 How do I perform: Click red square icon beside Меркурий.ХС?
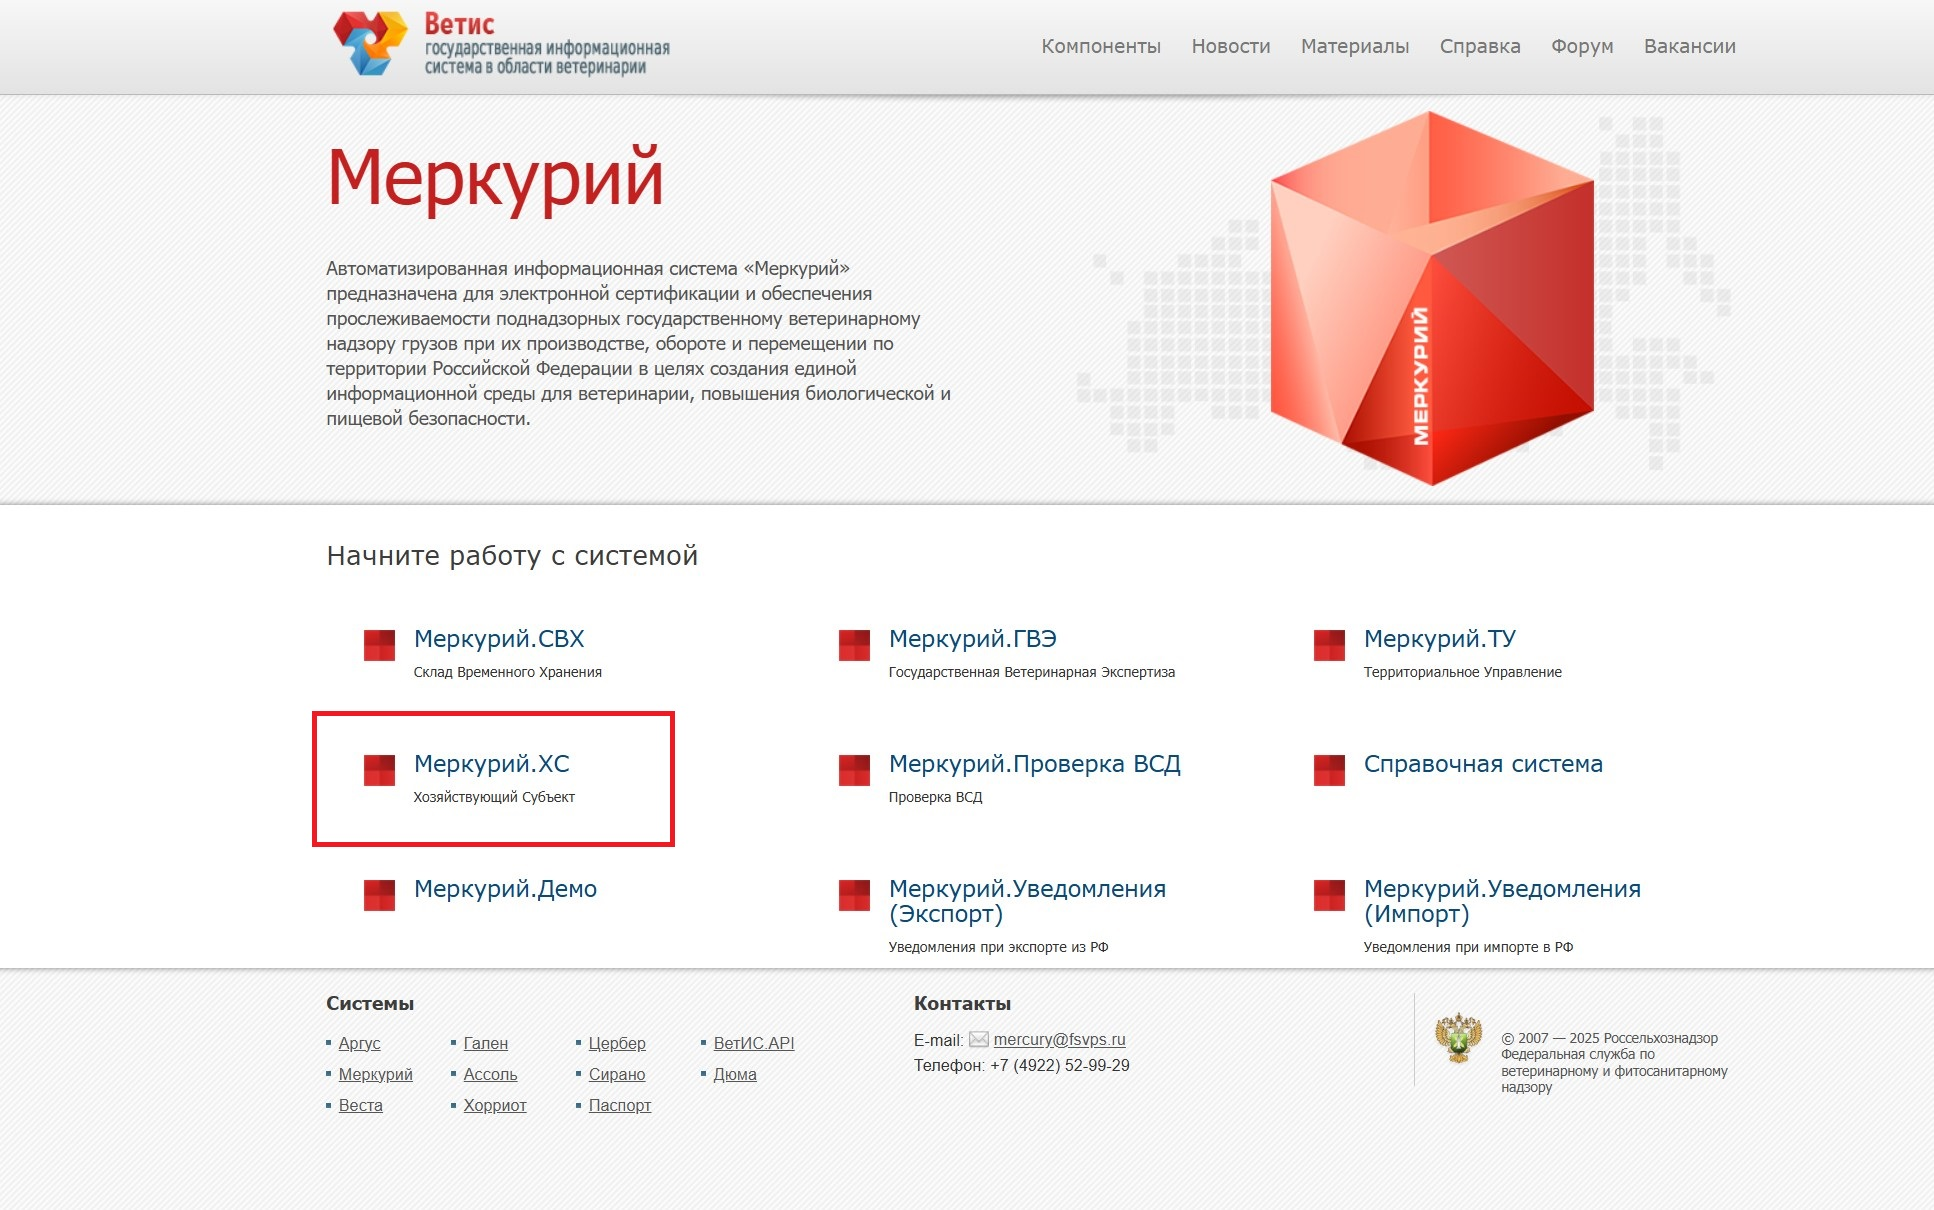pos(379,770)
